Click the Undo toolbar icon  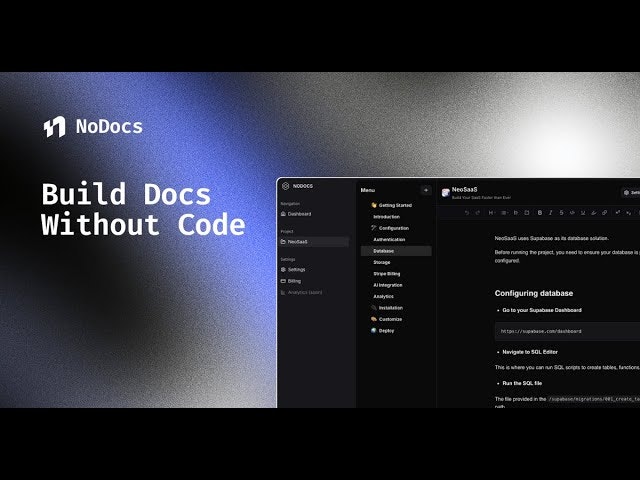click(x=467, y=213)
